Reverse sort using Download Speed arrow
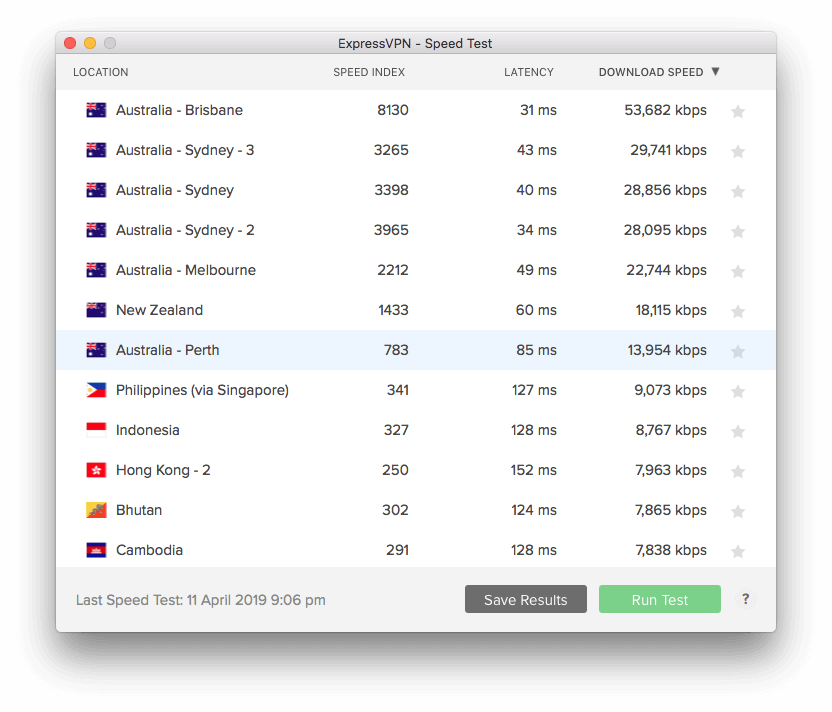The width and height of the screenshot is (832, 712). pos(715,71)
